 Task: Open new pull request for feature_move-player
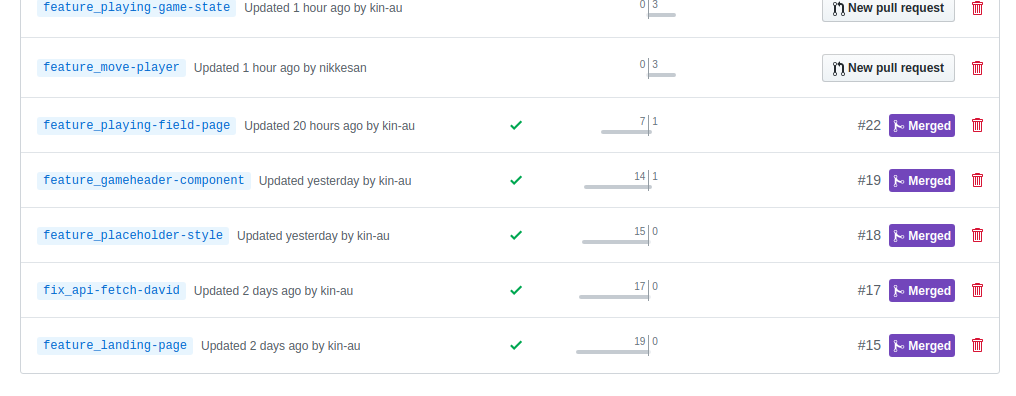click(x=888, y=68)
